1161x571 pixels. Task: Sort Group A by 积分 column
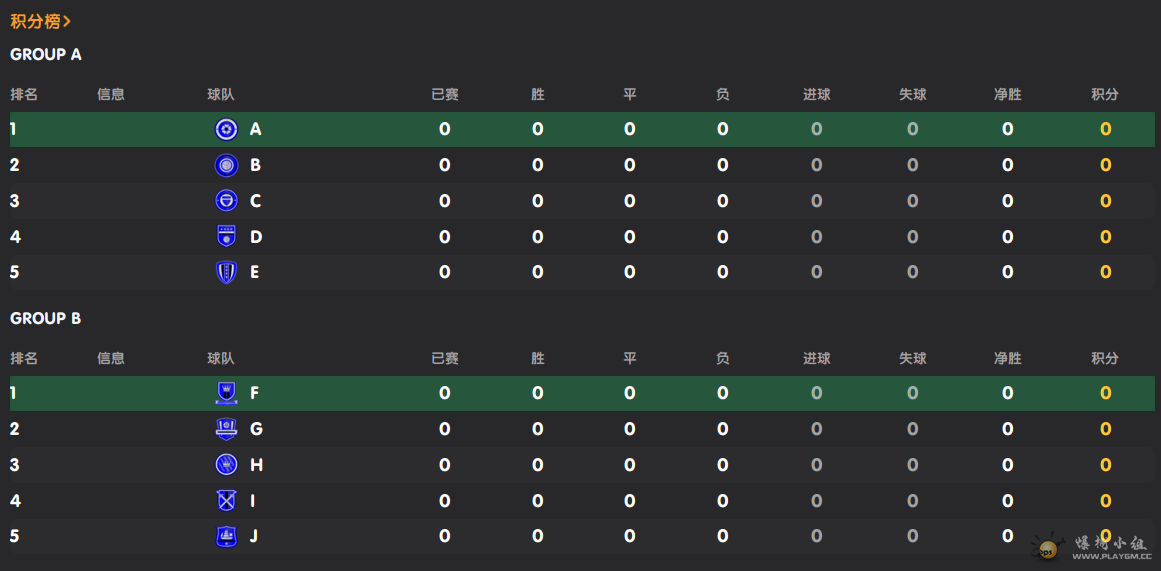pyautogui.click(x=1104, y=95)
